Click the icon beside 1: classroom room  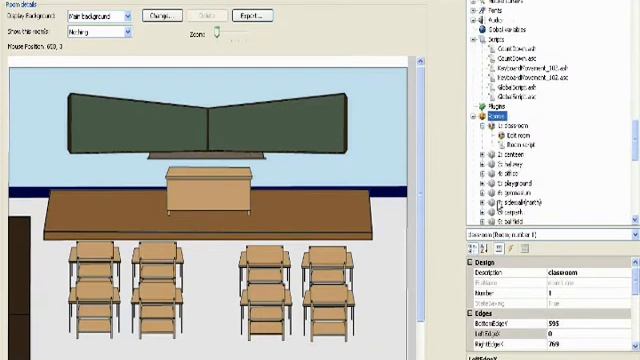pyautogui.click(x=492, y=126)
